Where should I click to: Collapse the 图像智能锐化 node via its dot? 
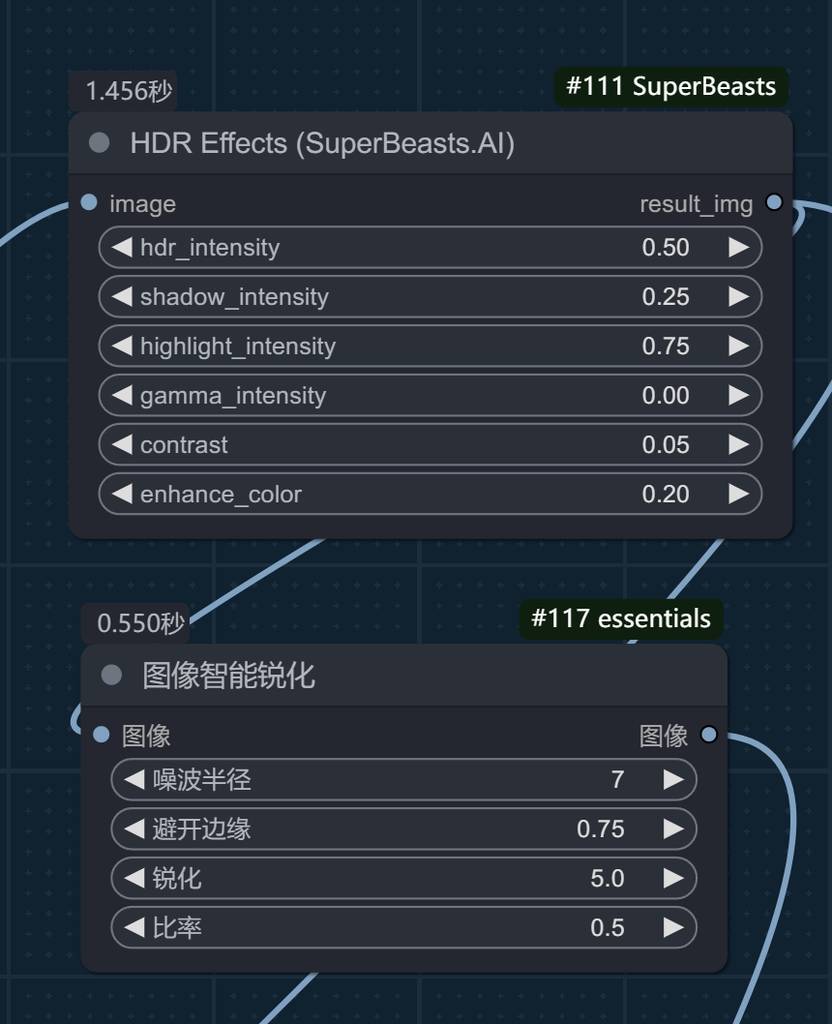[x=111, y=676]
